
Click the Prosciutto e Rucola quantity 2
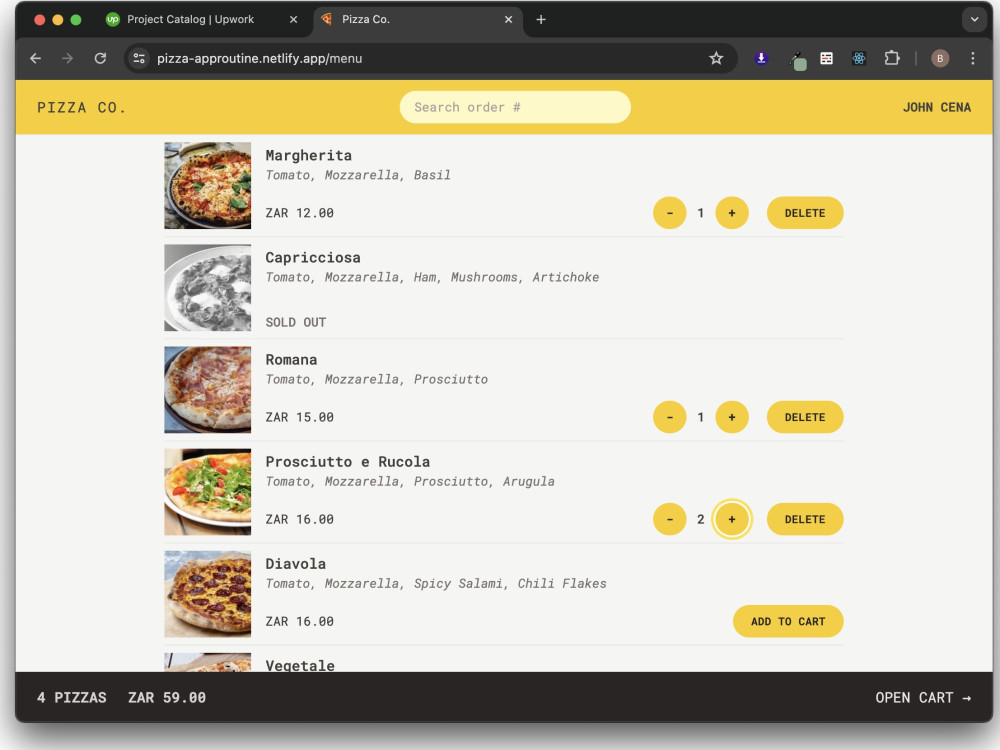pyautogui.click(x=700, y=519)
